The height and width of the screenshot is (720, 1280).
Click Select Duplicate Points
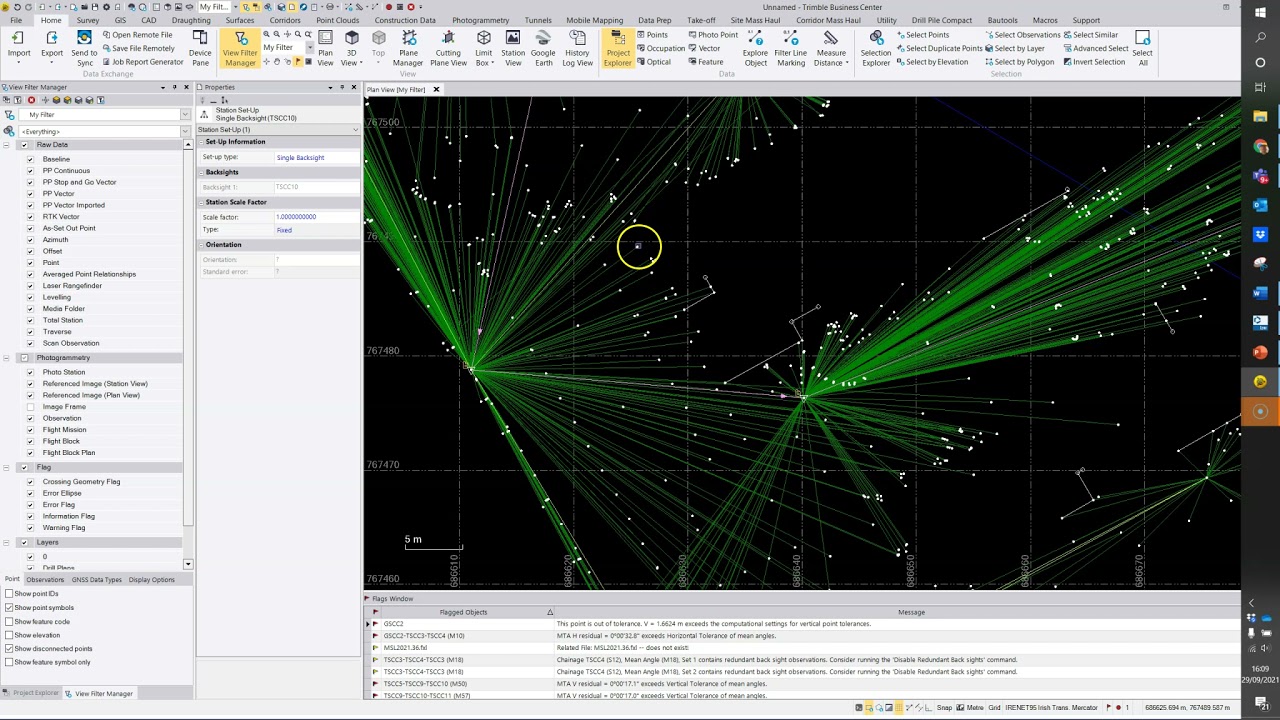[939, 48]
